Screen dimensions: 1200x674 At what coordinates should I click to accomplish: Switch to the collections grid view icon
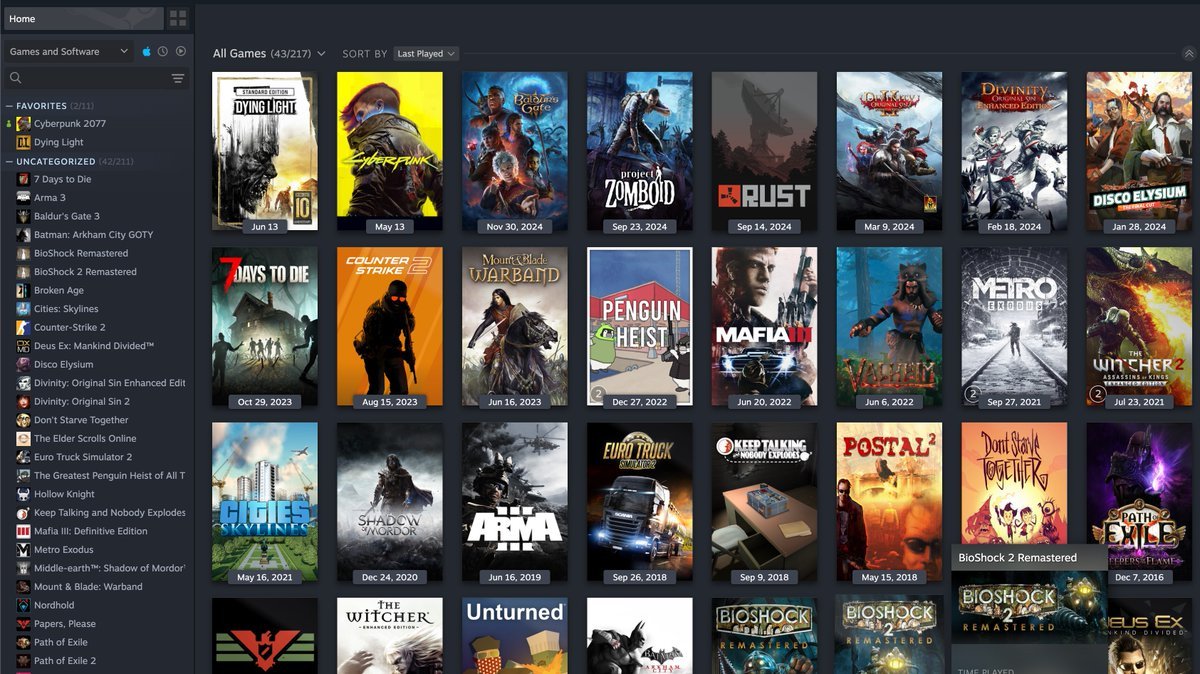178,18
